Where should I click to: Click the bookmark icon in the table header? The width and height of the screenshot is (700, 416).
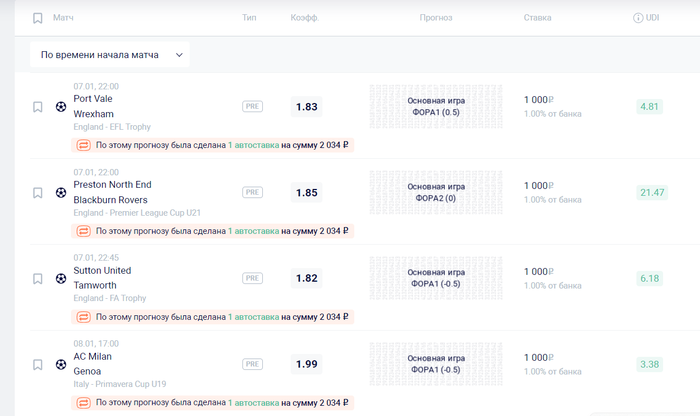pos(38,18)
